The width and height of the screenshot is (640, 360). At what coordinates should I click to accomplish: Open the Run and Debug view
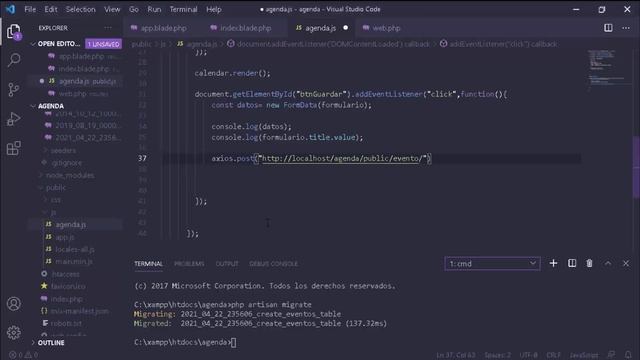point(13,119)
